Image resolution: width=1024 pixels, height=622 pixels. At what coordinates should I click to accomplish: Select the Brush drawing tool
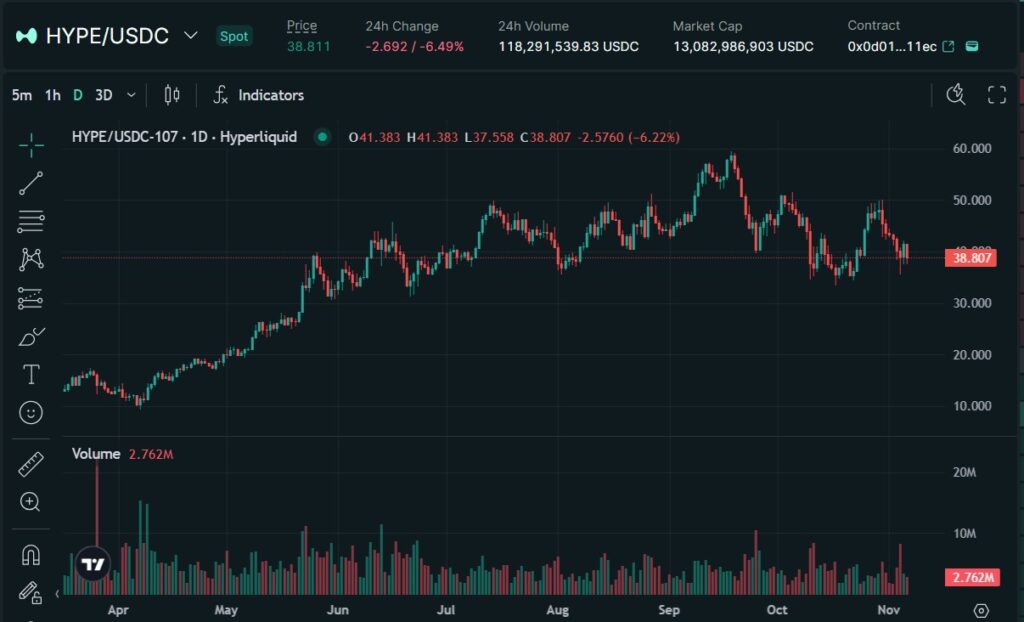(x=30, y=335)
